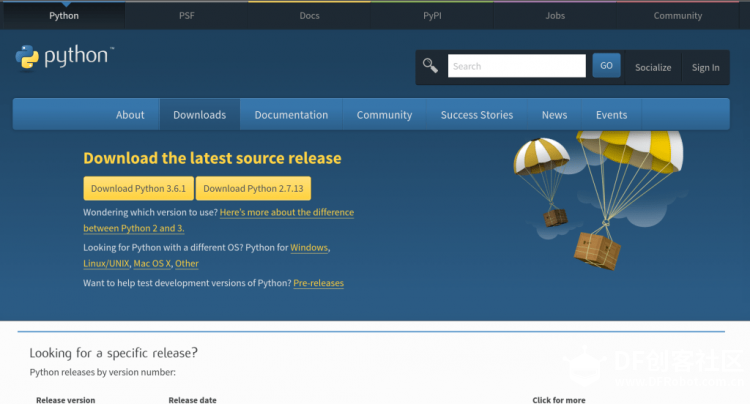This screenshot has height=404, width=750.
Task: Click the 'Release version' column header
Action: coord(66,400)
